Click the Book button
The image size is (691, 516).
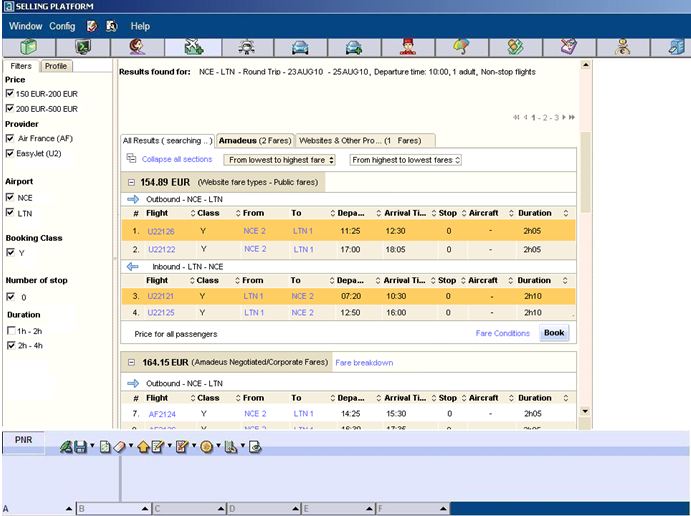[x=554, y=333]
